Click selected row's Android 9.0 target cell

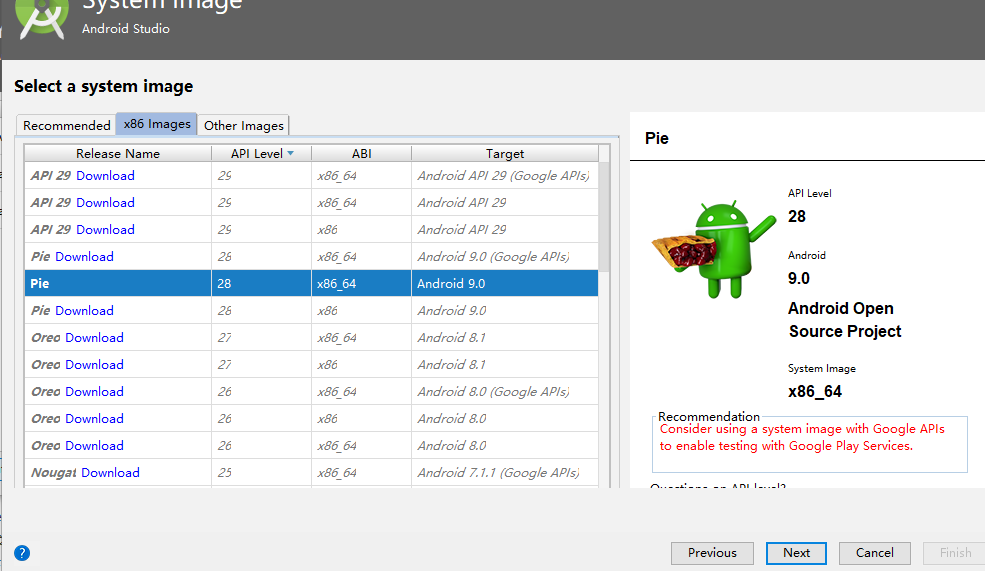[x=504, y=283]
